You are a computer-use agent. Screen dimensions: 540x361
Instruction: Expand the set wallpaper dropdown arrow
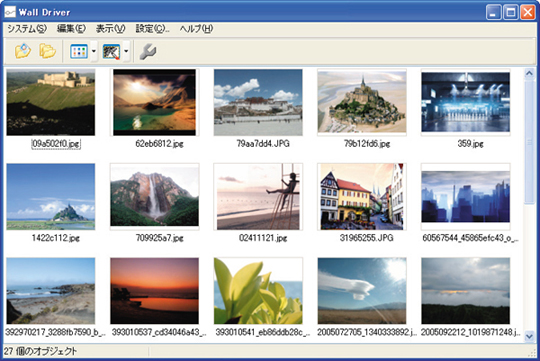(126, 51)
